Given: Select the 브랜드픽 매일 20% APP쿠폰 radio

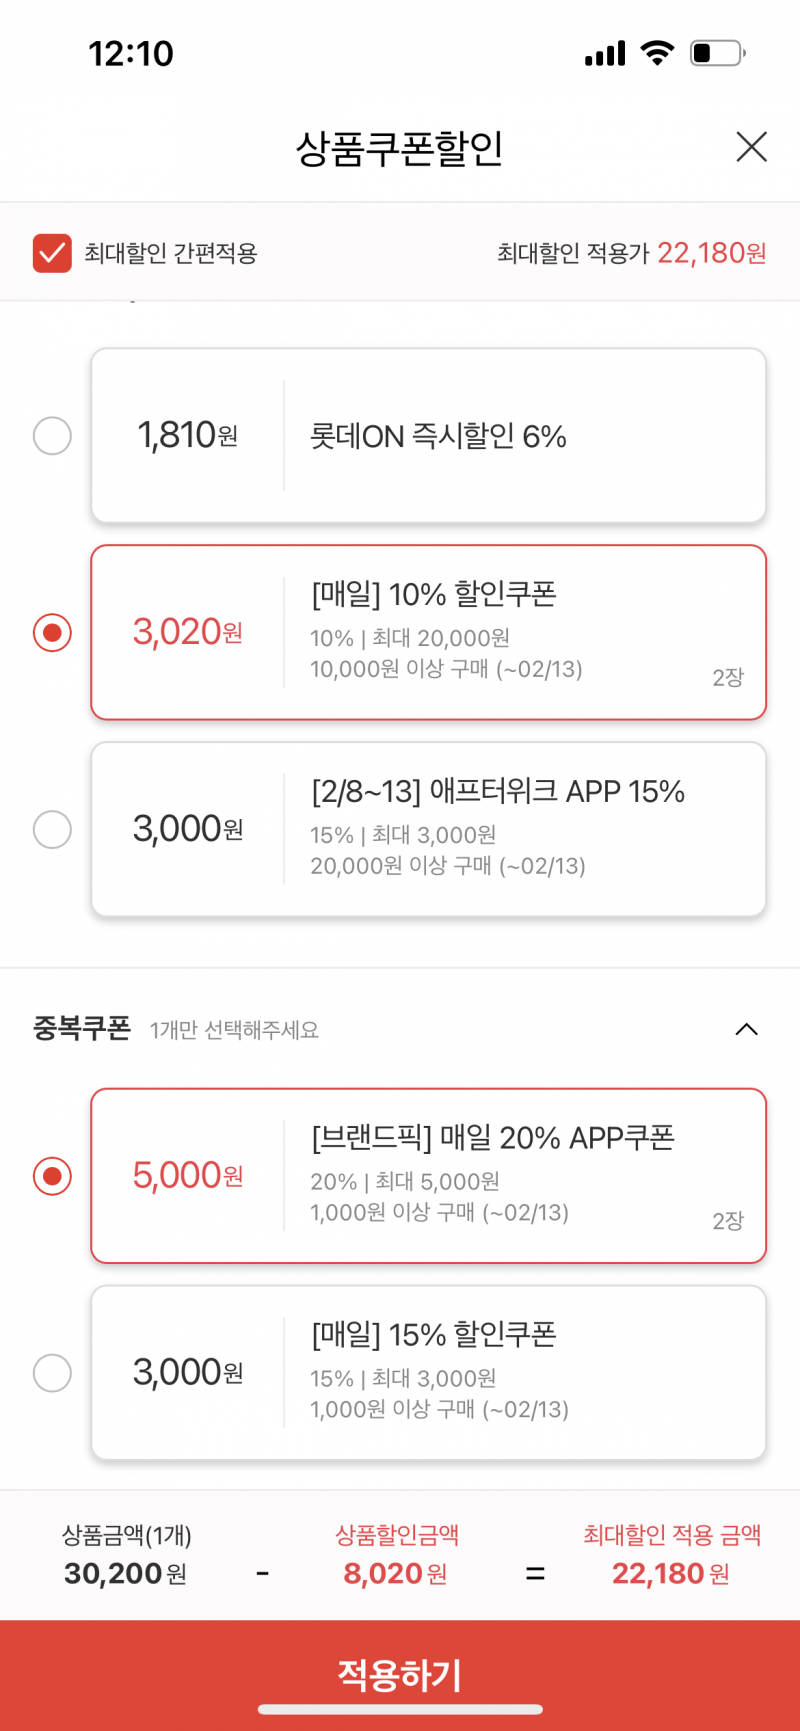Looking at the screenshot, I should click(x=52, y=1176).
